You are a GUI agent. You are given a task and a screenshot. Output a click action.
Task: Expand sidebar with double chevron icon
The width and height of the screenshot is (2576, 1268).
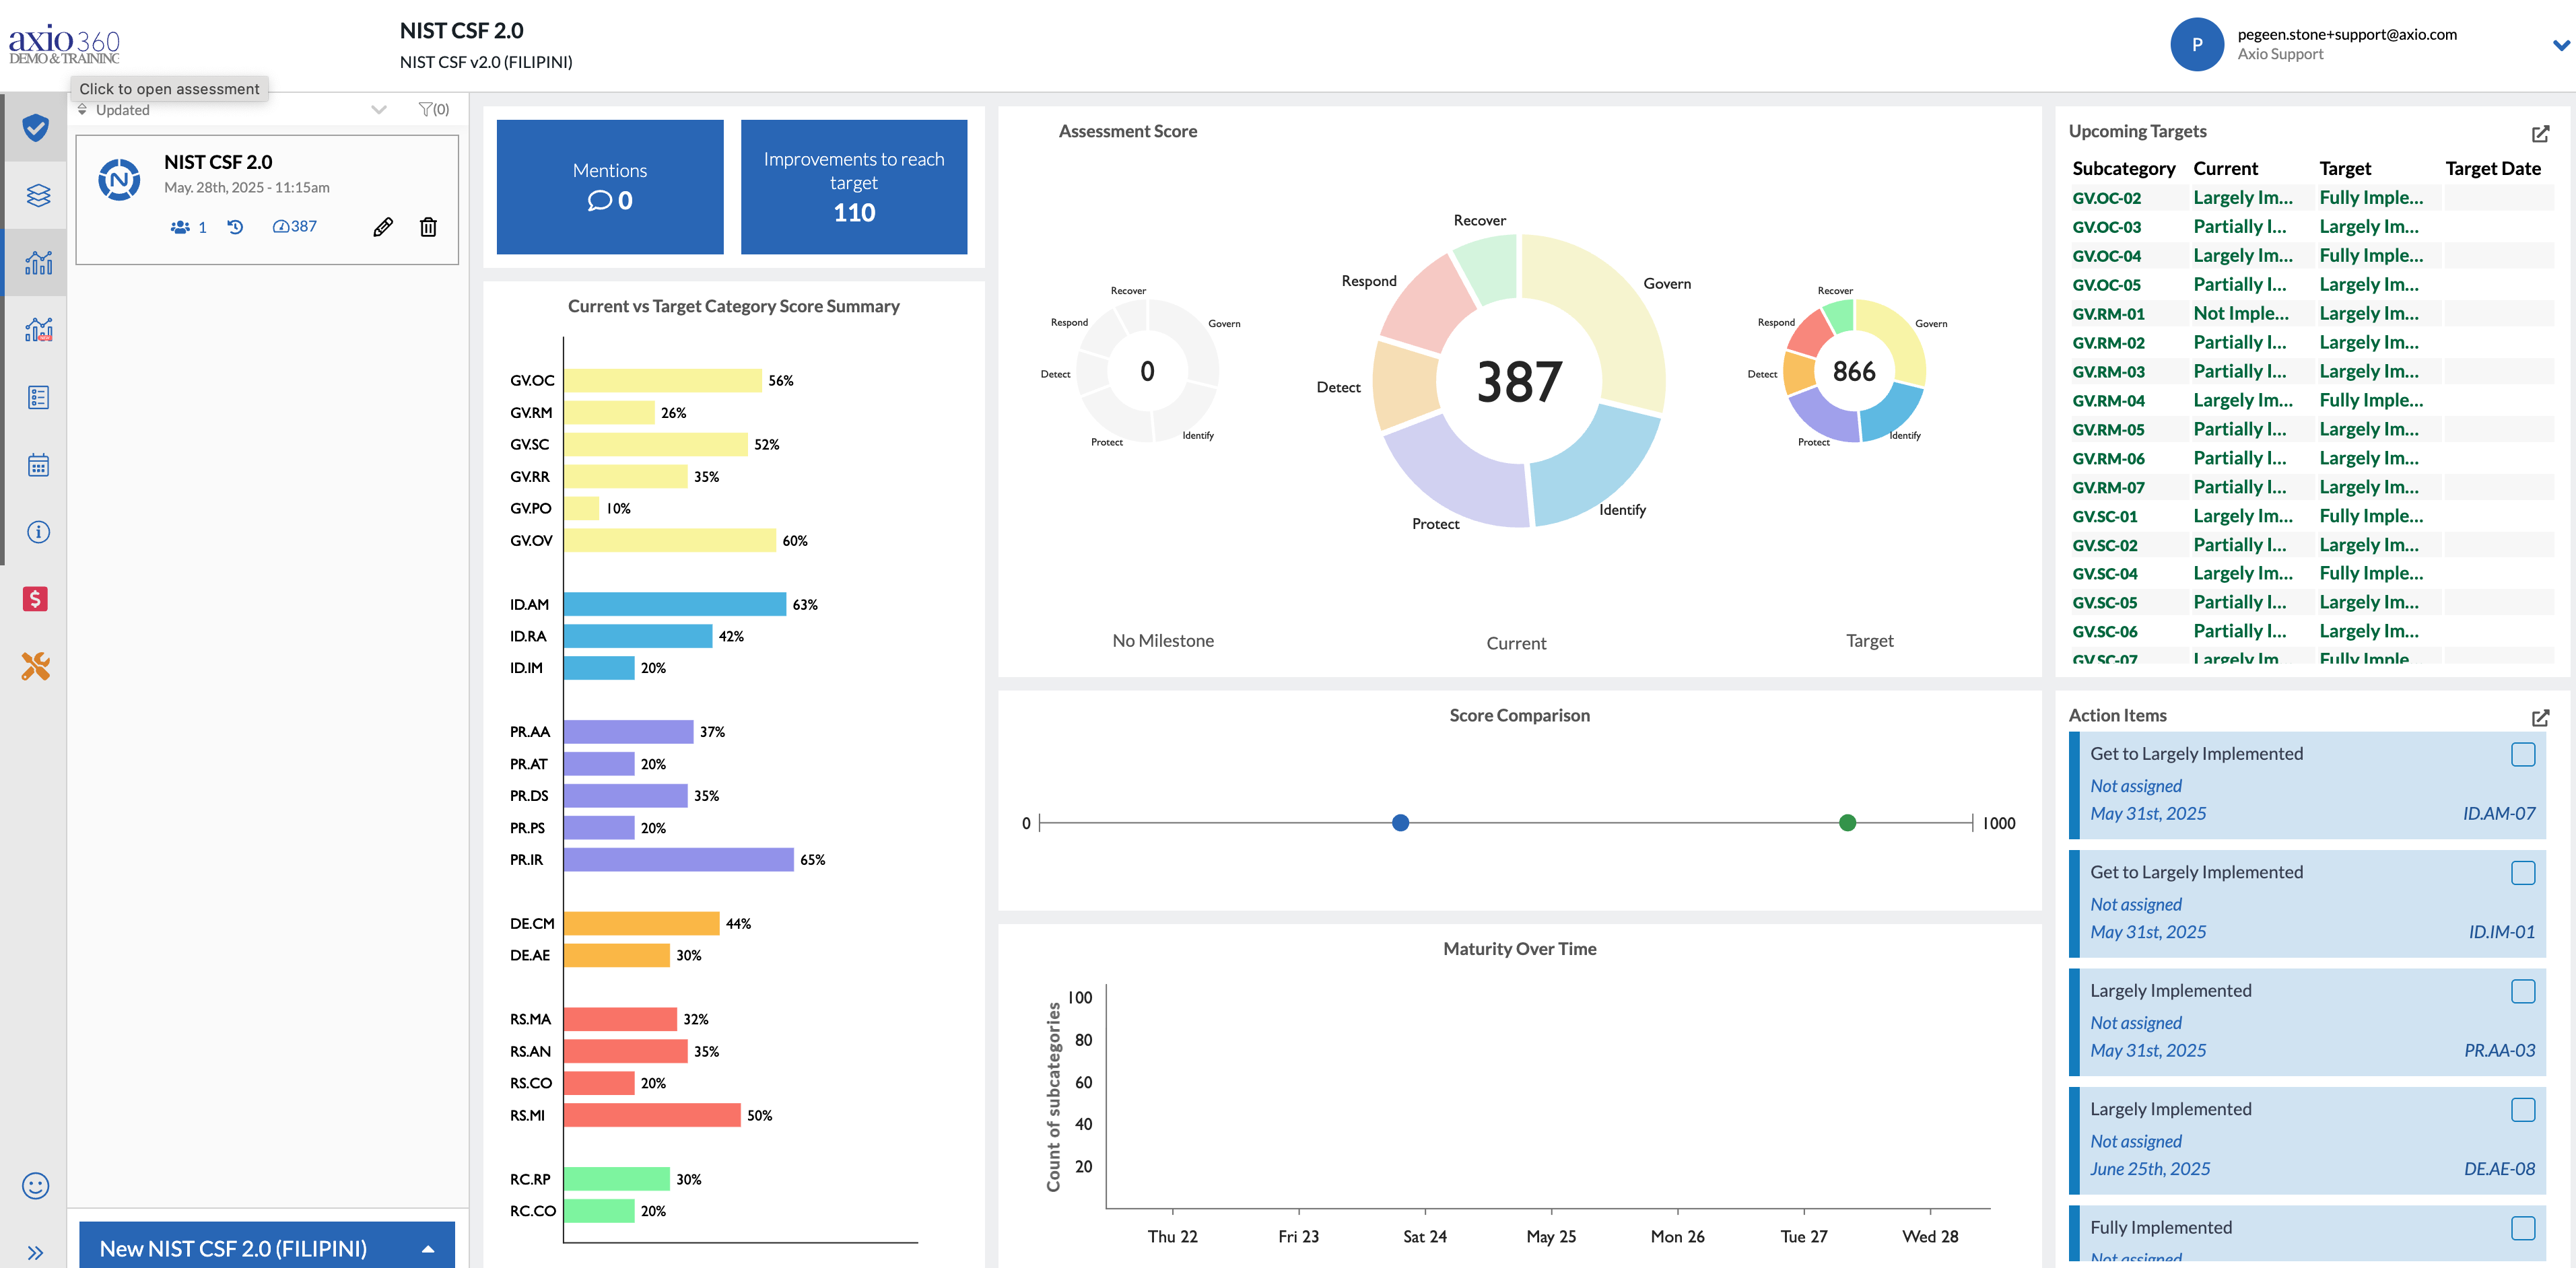click(x=35, y=1252)
